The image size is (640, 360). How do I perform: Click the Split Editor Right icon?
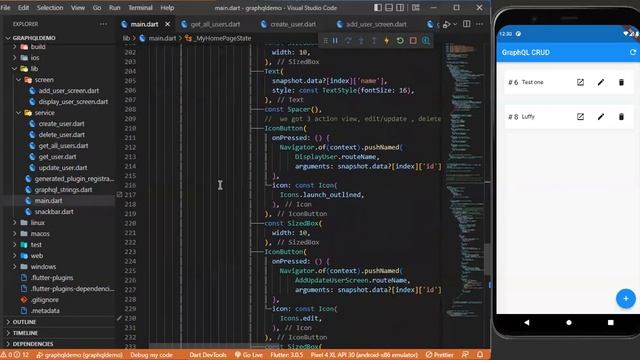467,24
